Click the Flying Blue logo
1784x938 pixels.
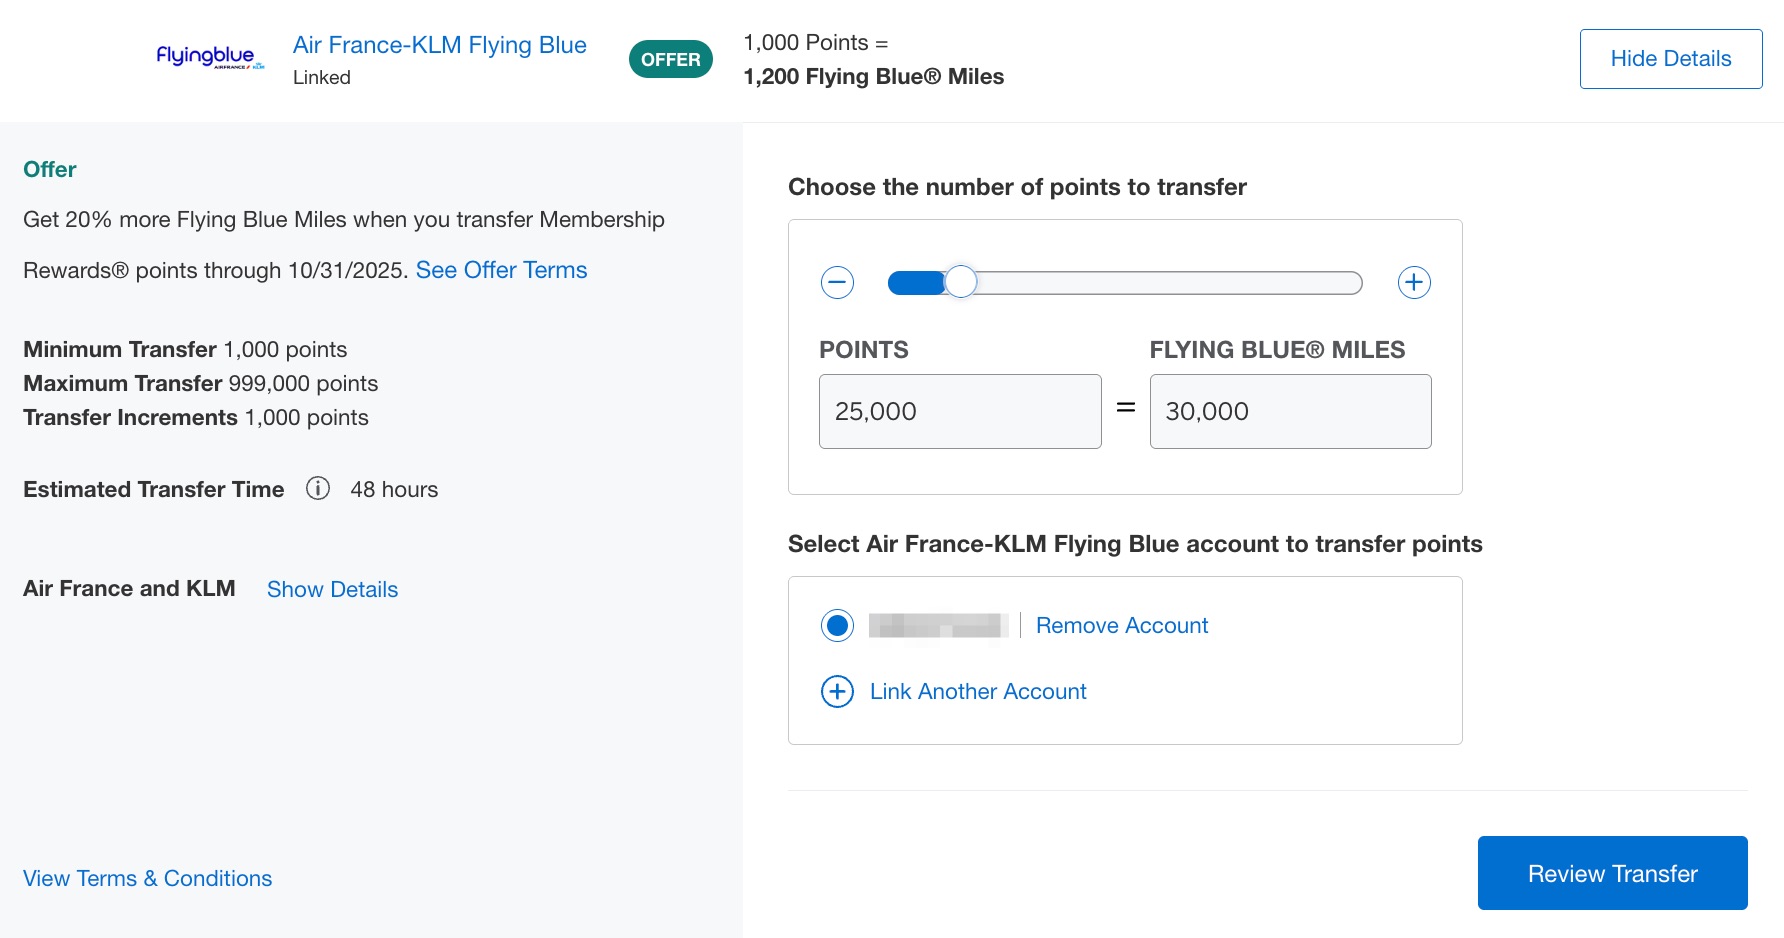[210, 57]
